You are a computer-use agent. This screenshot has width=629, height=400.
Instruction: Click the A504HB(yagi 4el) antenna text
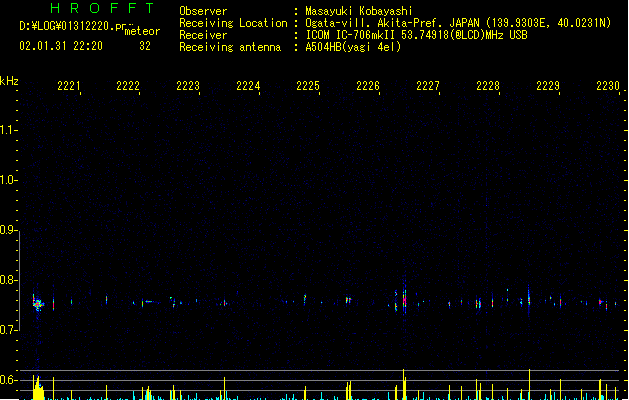[353, 47]
